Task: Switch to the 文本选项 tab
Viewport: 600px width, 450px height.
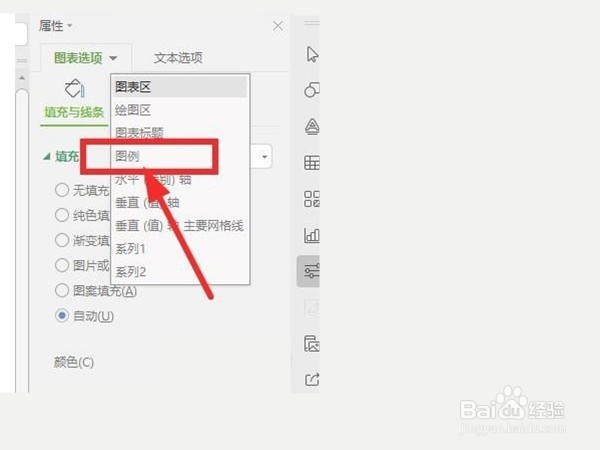Action: (178, 58)
